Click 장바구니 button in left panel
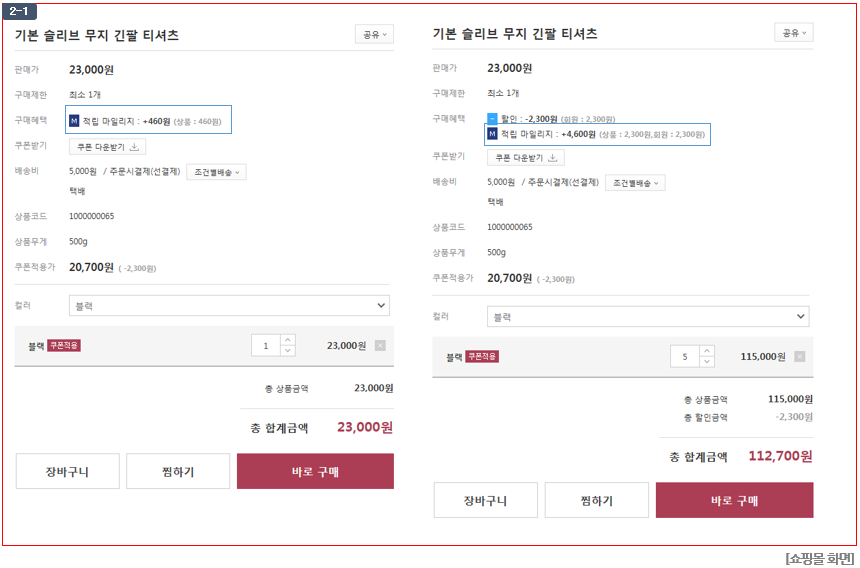This screenshot has height=568, width=860. (x=67, y=472)
